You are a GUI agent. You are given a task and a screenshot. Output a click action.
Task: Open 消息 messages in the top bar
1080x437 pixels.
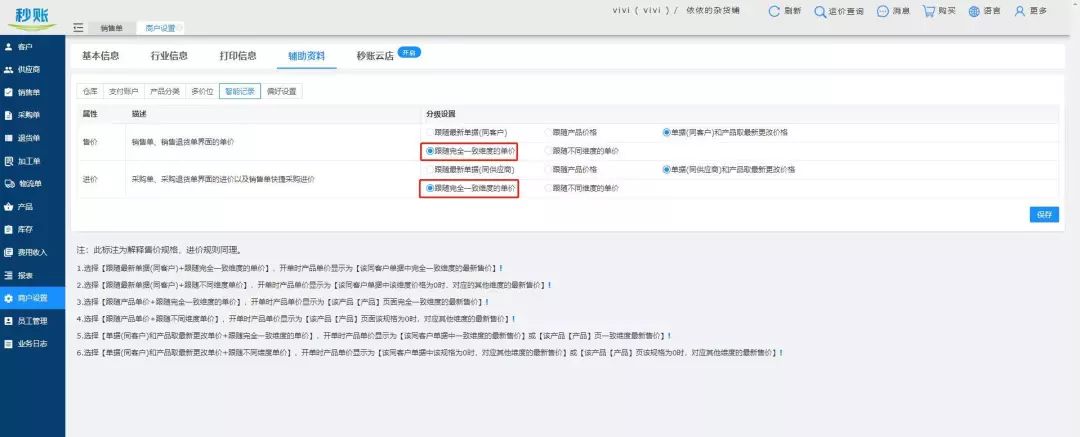[893, 11]
